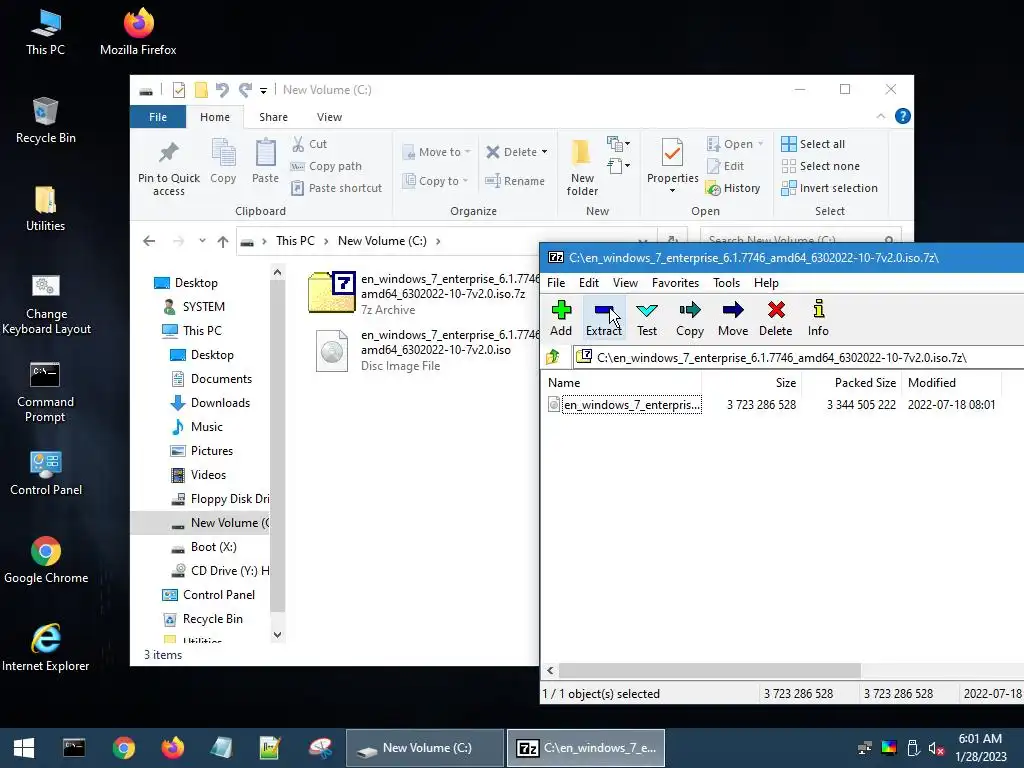This screenshot has width=1024, height=768.
Task: Click Rename in the Organize group
Action: [515, 181]
